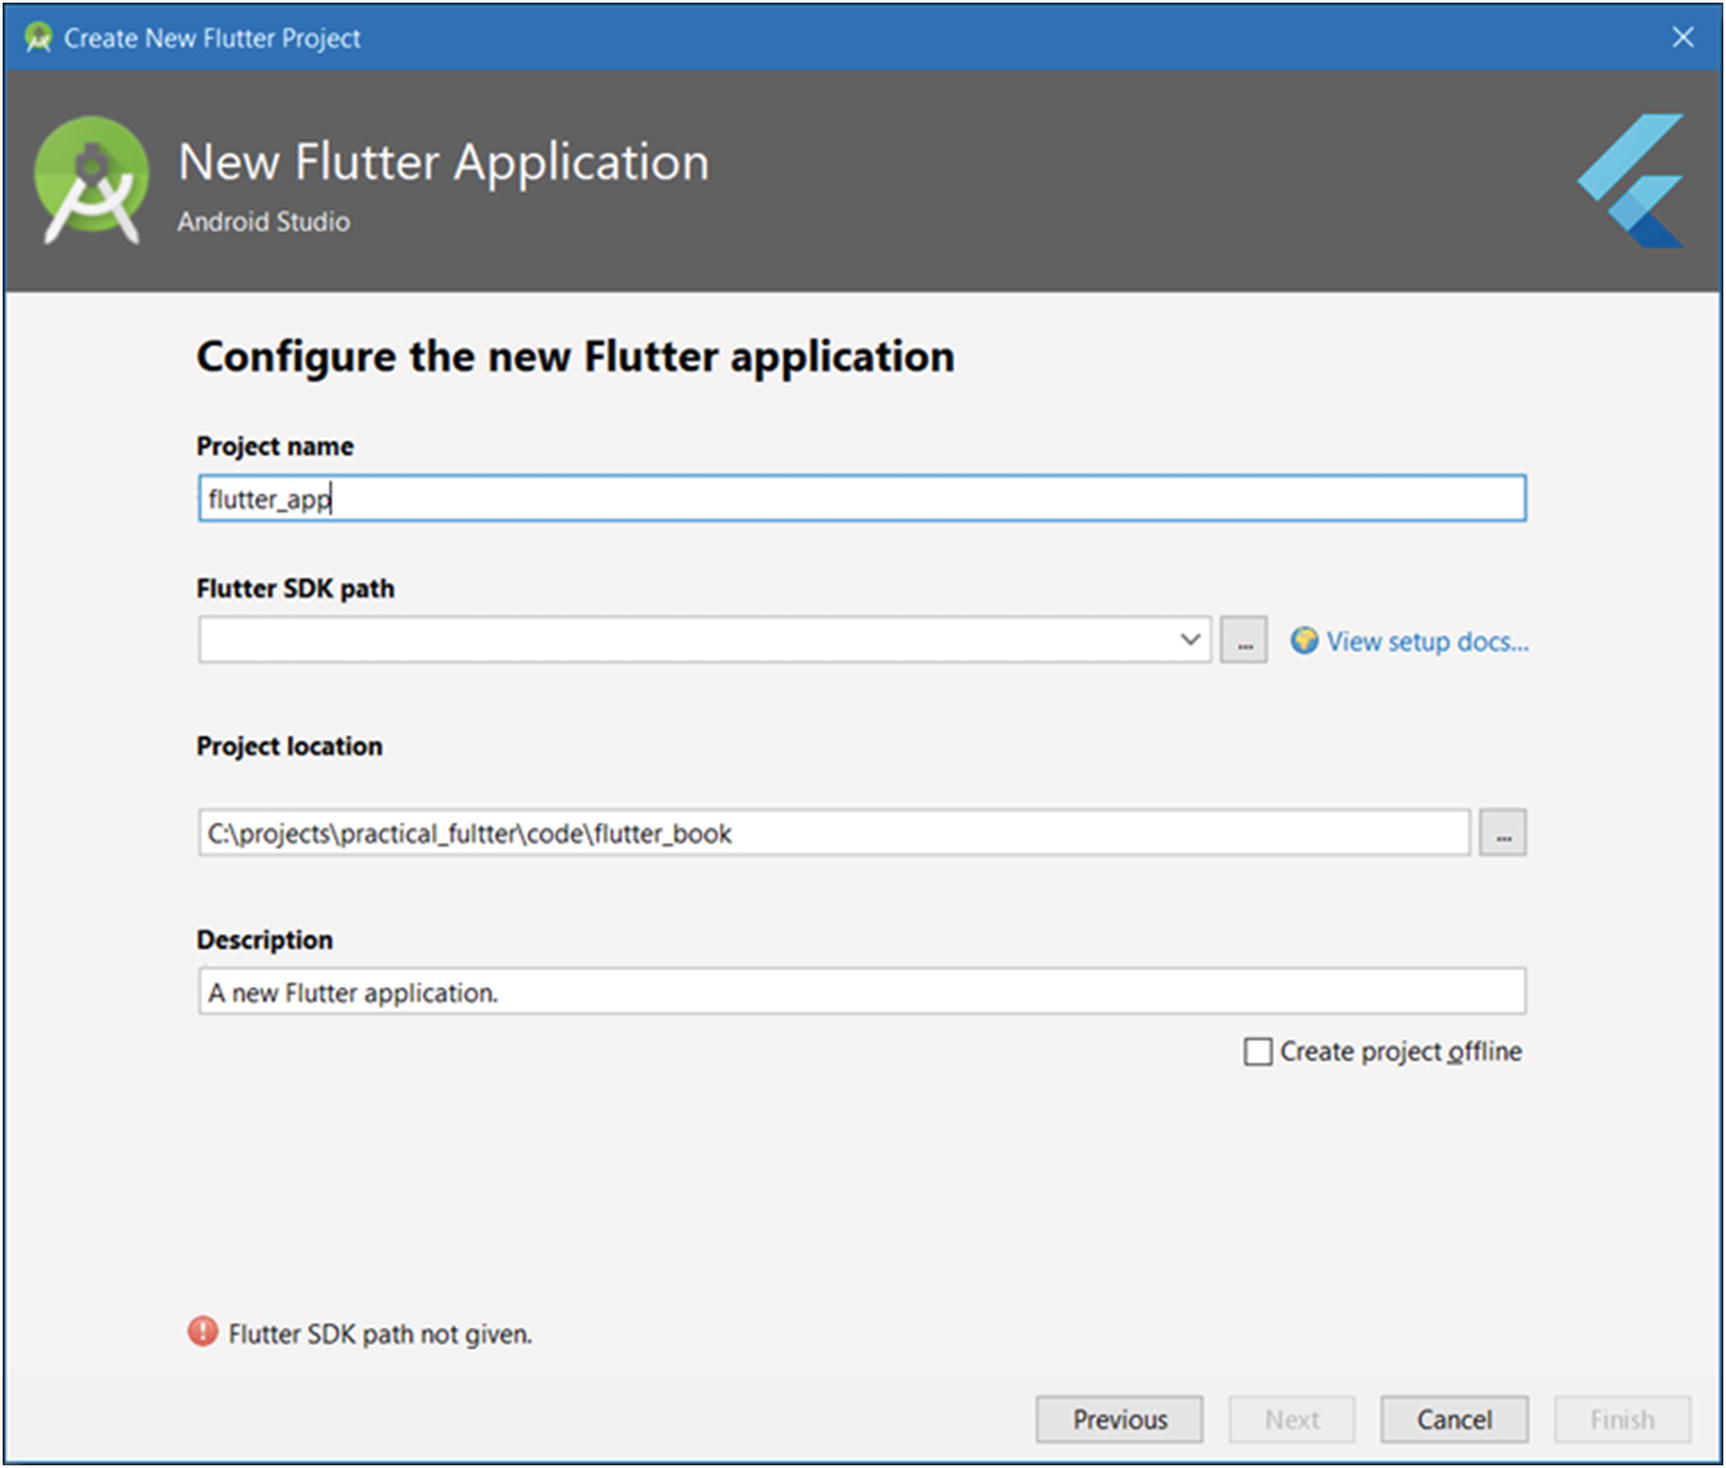Click the greyed-out Finish button
The image size is (1726, 1468).
coord(1622,1419)
